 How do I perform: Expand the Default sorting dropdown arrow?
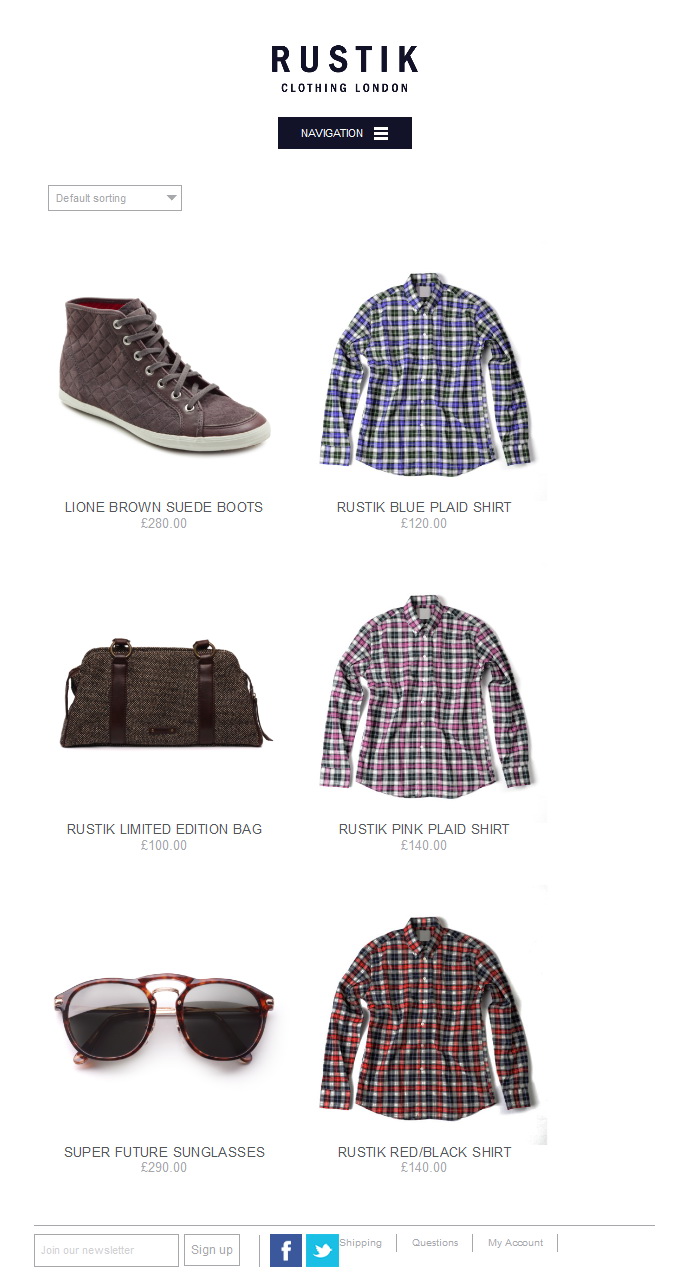(x=171, y=198)
